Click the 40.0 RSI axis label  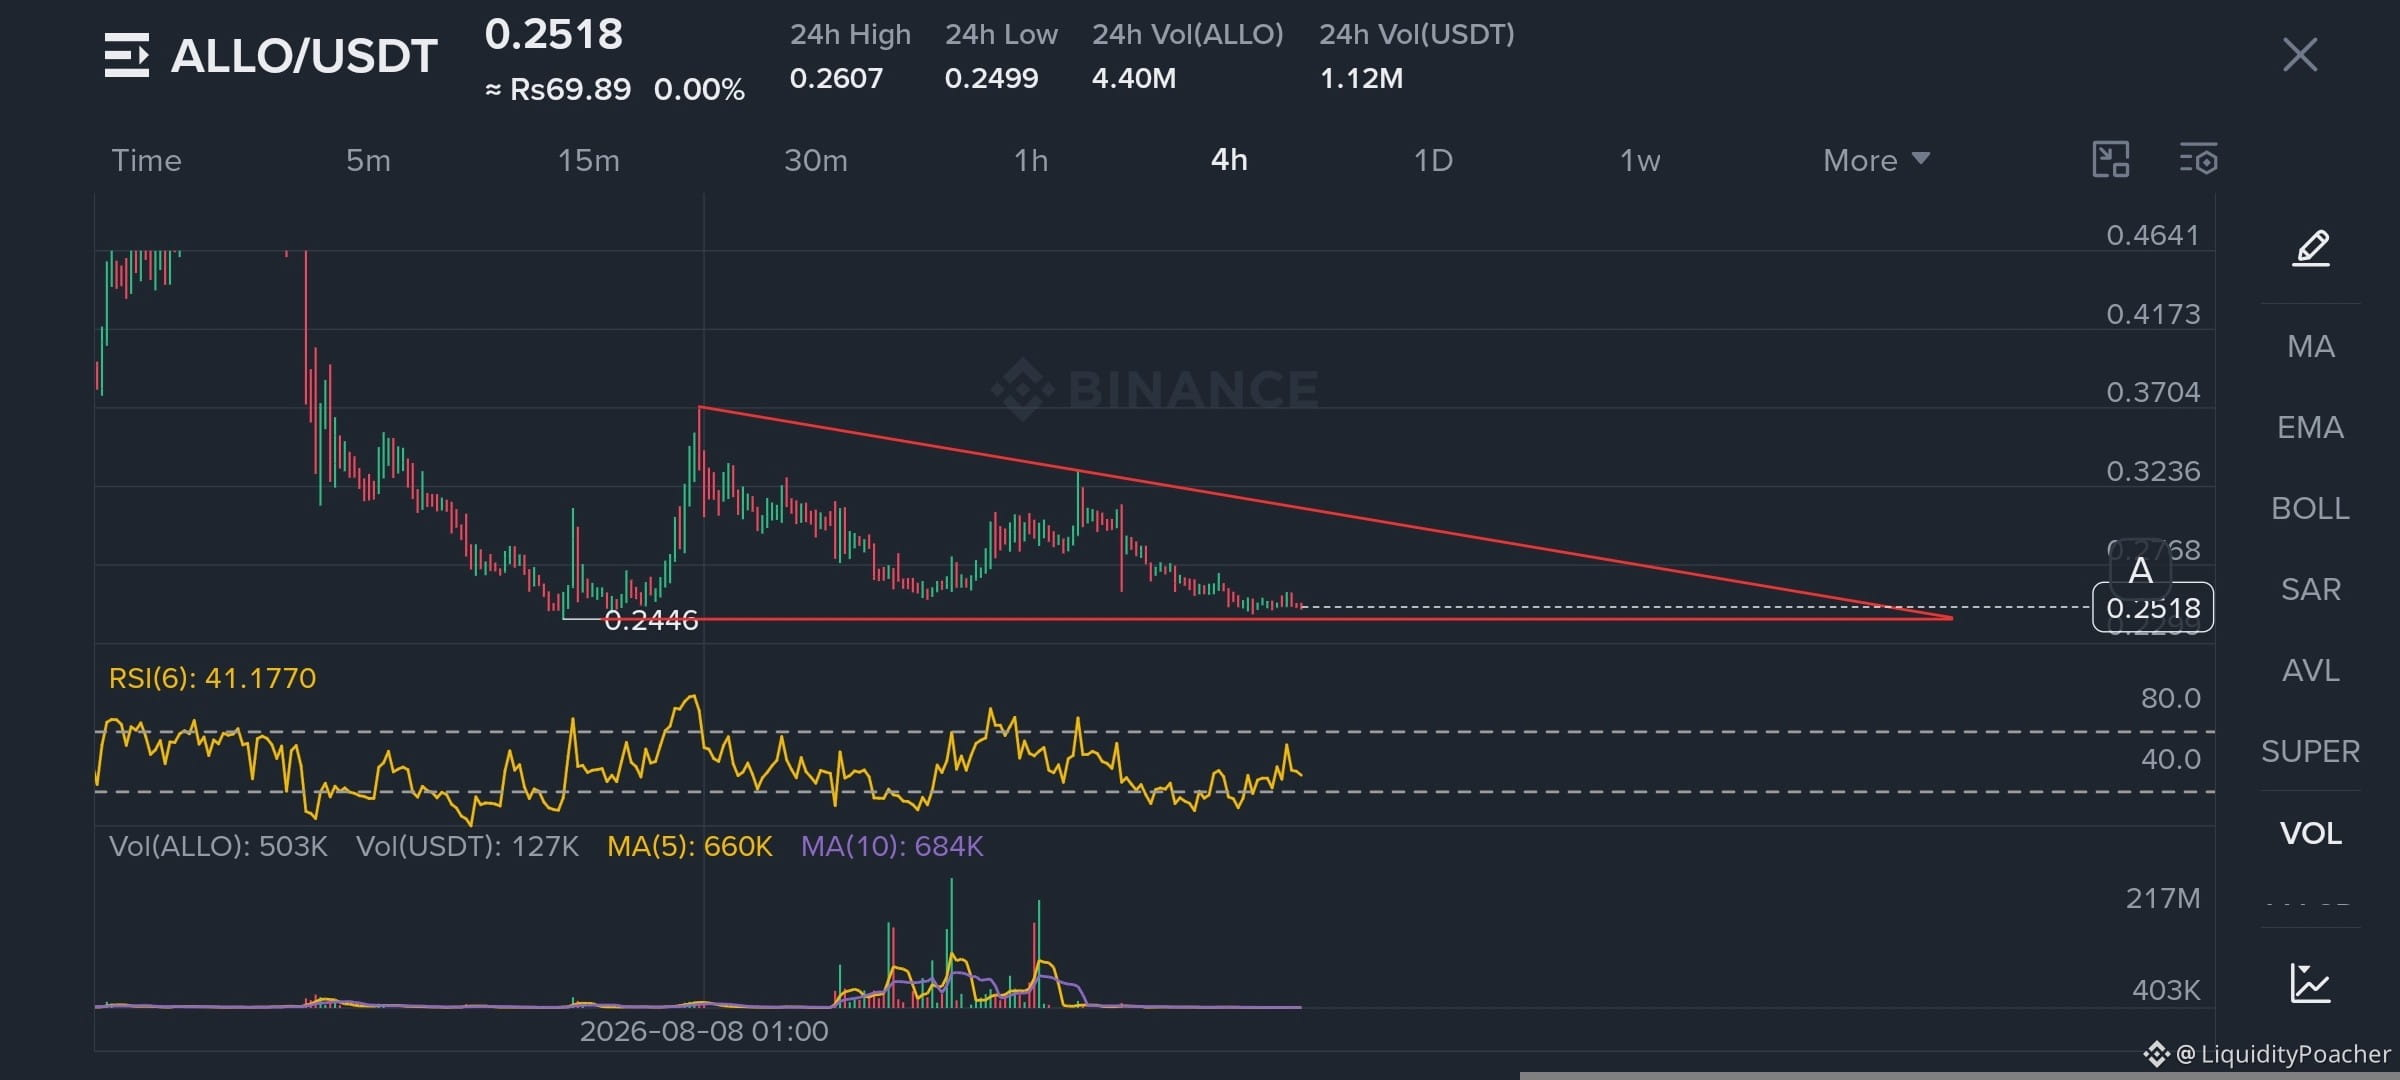(x=2170, y=759)
